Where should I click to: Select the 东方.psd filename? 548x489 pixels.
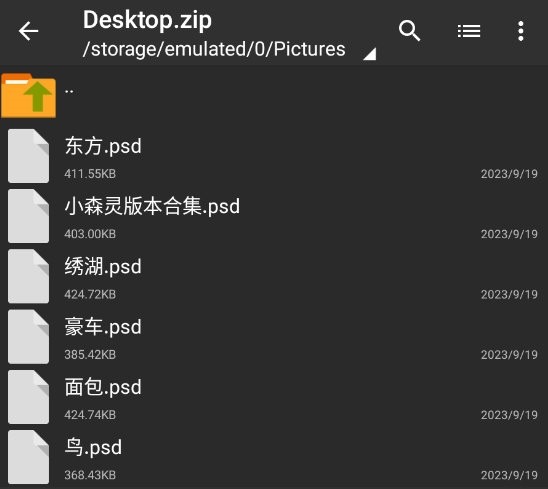(103, 146)
